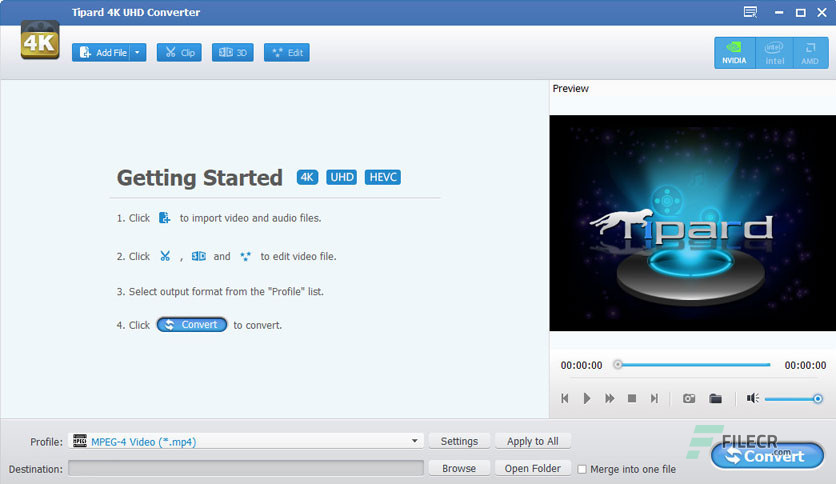Stop preview playback

coord(632,398)
